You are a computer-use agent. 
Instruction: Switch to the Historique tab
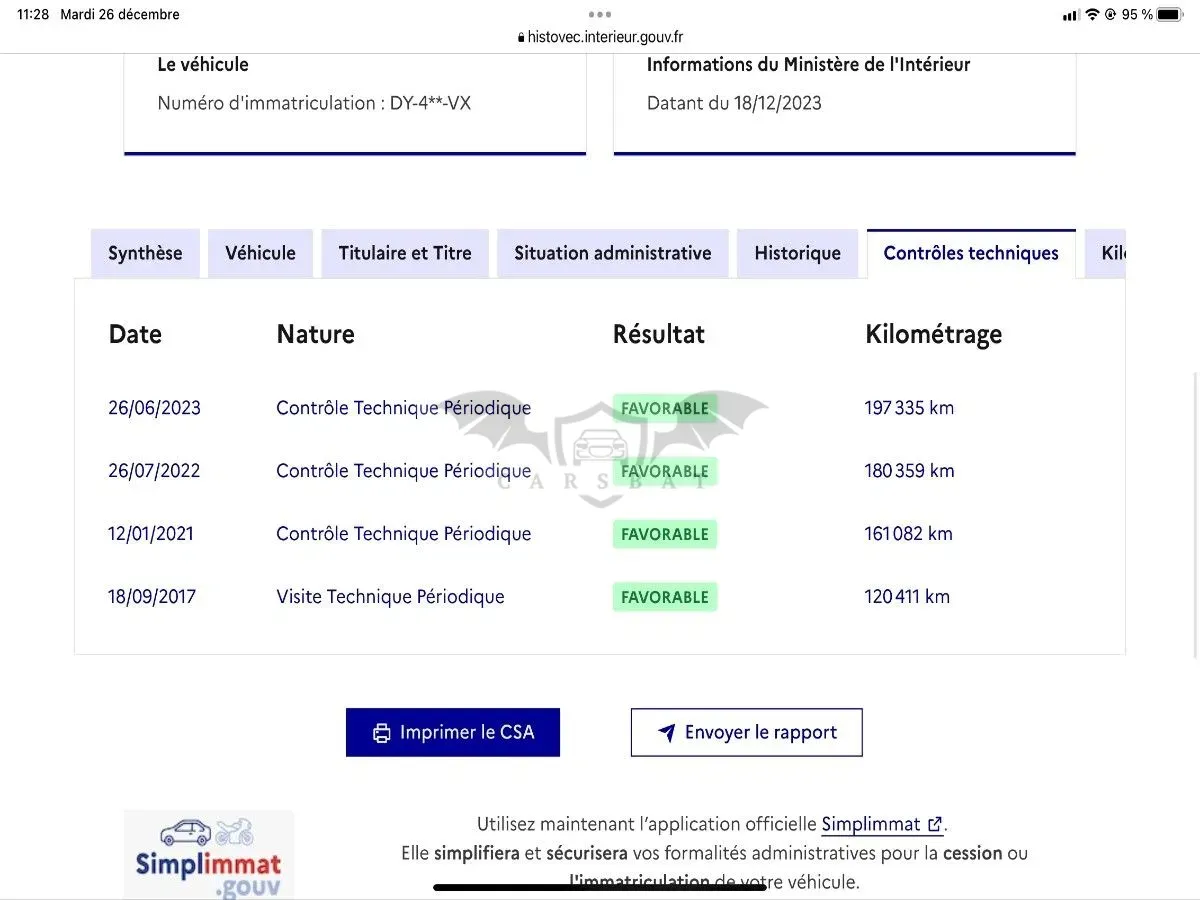(x=798, y=253)
